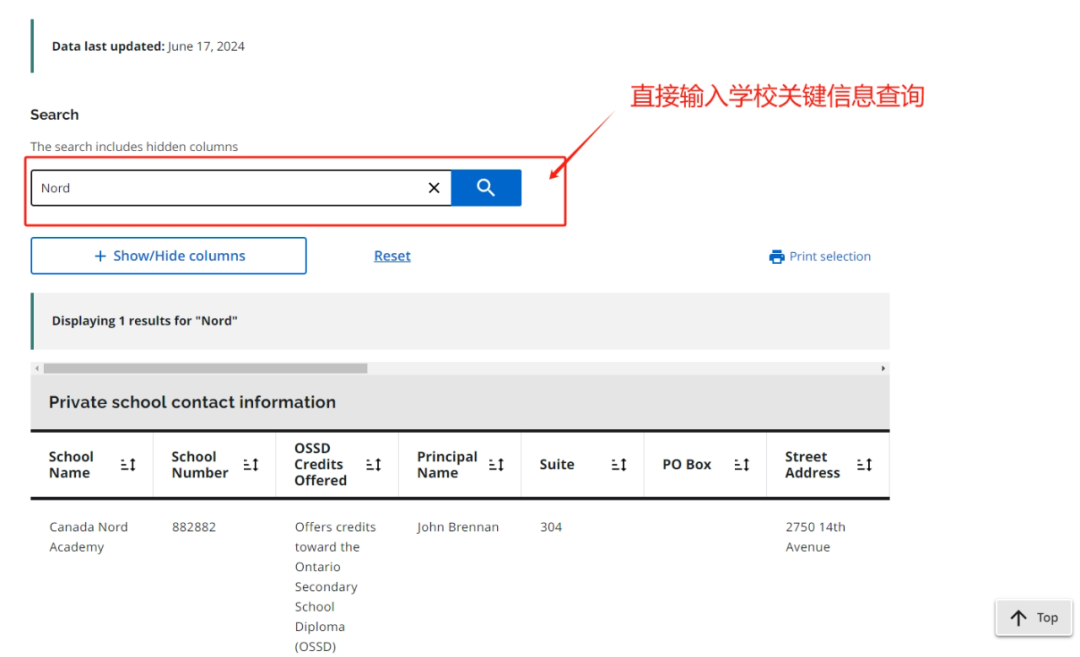Clear the search field with the X icon
This screenshot has width=1080, height=657.
coord(434,187)
